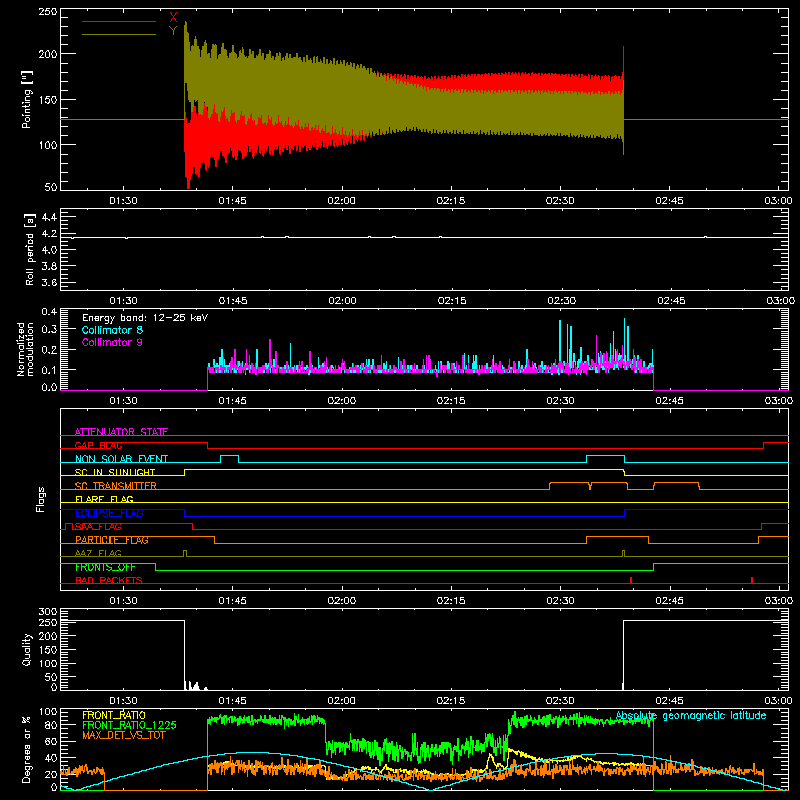Click the 02:00 tick under Pointing plot
The image size is (800, 800).
341,201
